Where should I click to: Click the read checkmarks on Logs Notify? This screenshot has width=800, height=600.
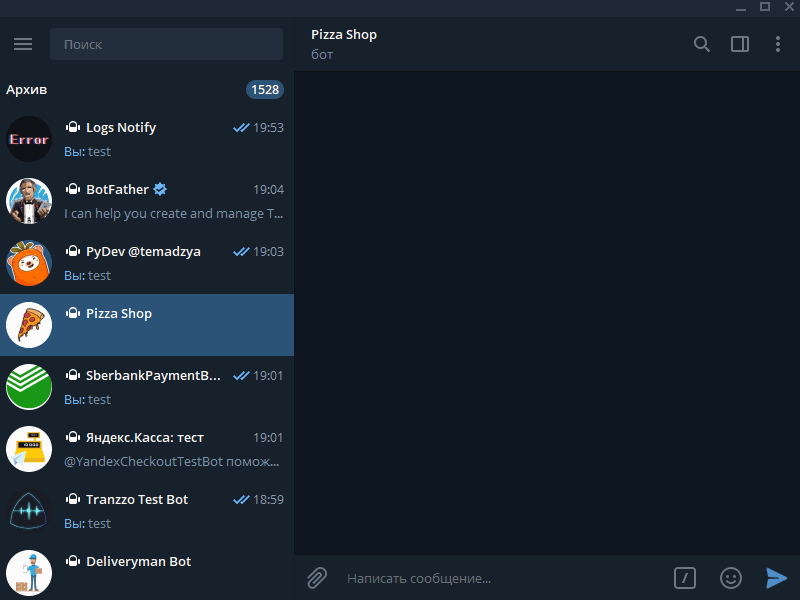(x=241, y=128)
